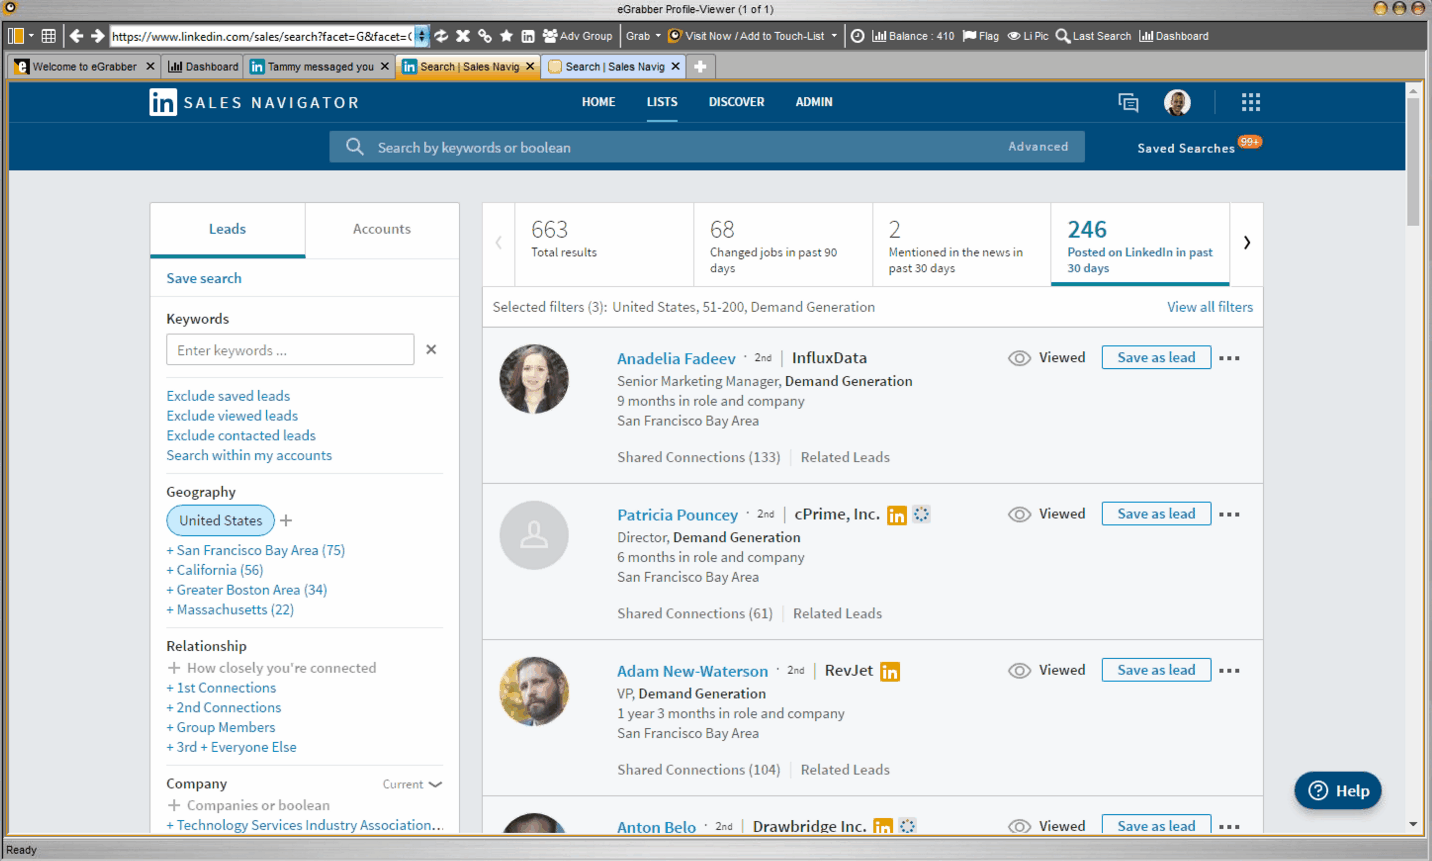Show next result stats with right chevron
This screenshot has width=1432, height=861.
pos(1246,242)
